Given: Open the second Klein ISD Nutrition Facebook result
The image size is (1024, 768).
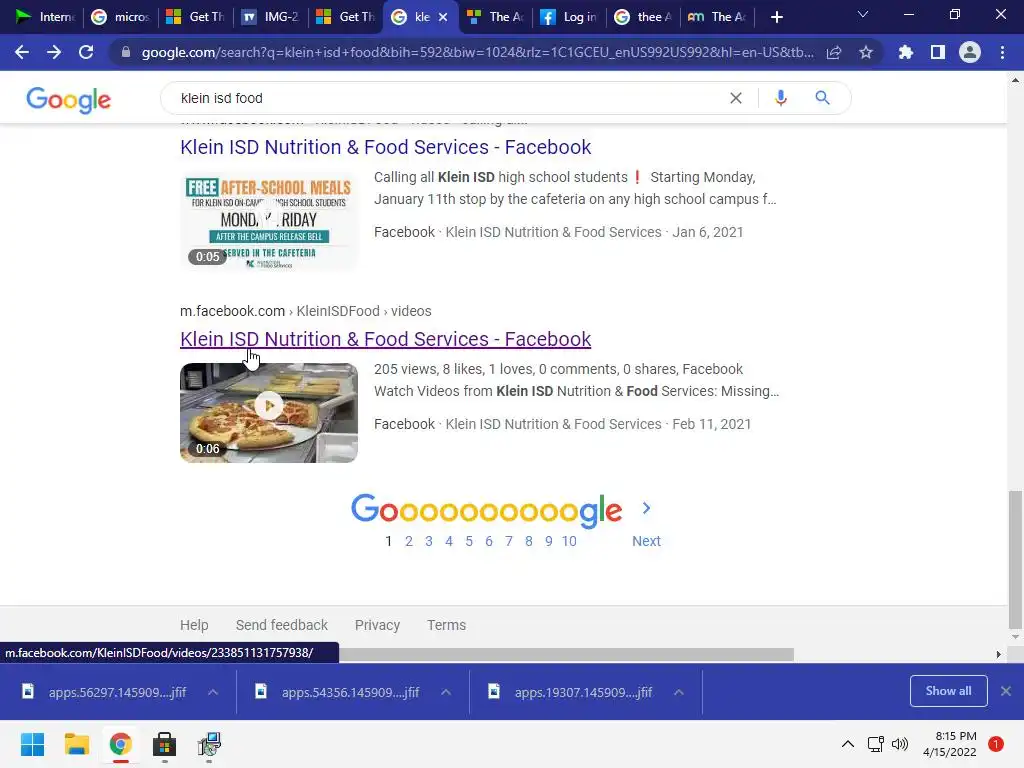Looking at the screenshot, I should [385, 339].
